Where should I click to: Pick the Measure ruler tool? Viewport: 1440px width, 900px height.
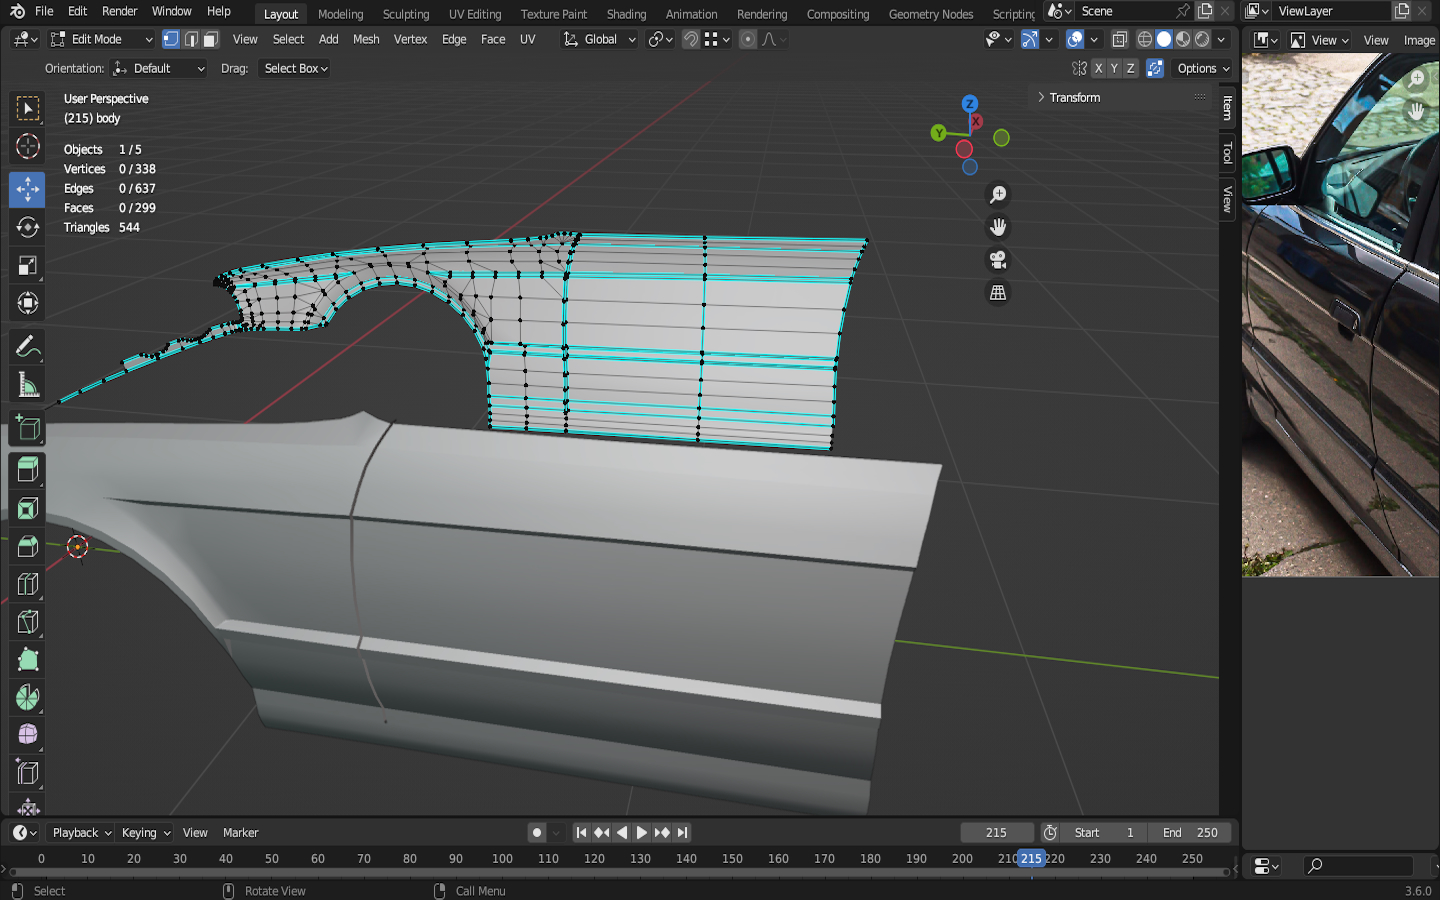coord(27,385)
